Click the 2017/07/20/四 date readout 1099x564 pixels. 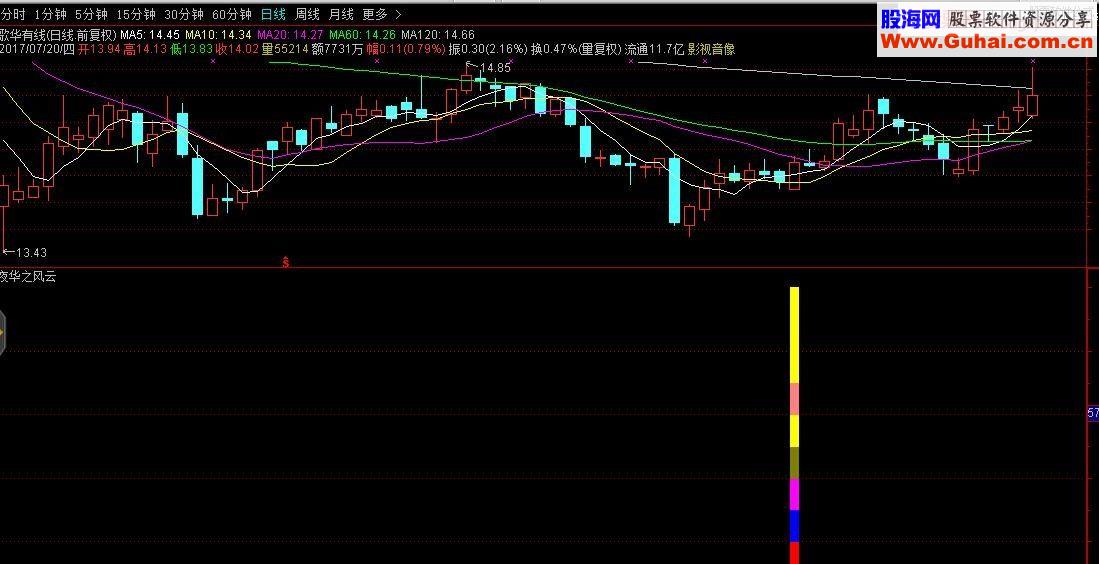(37, 49)
